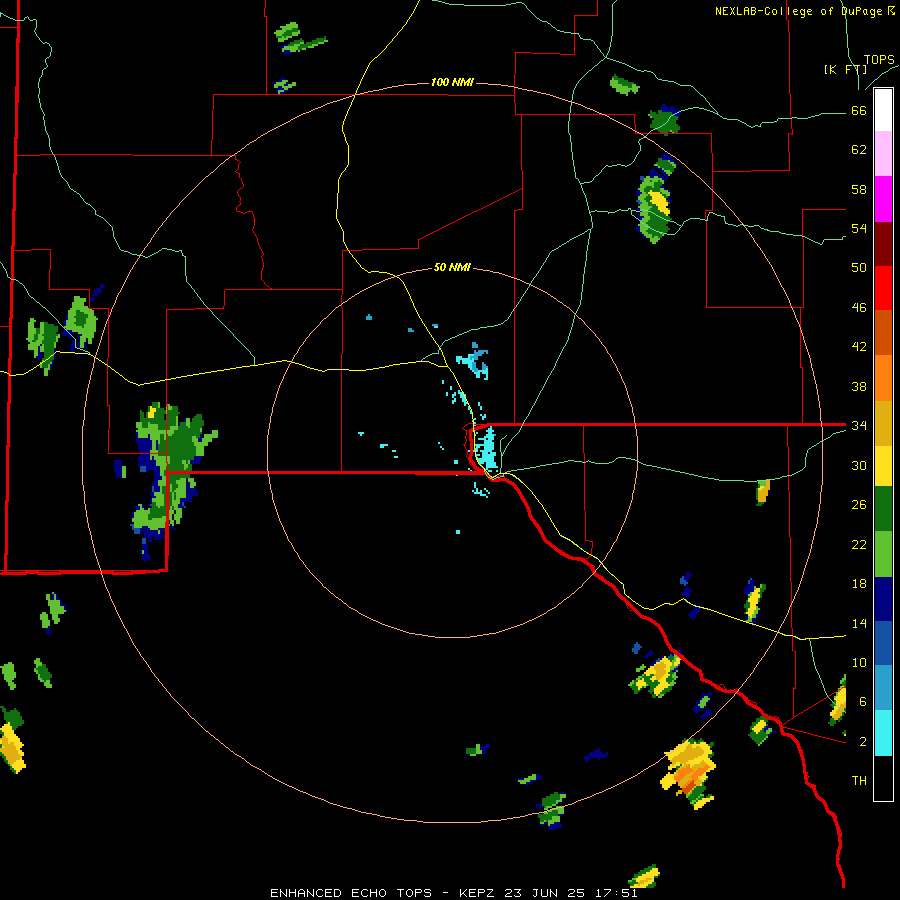Viewport: 900px width, 900px height.
Task: Click the white 66 kft legend swatch
Action: point(883,110)
